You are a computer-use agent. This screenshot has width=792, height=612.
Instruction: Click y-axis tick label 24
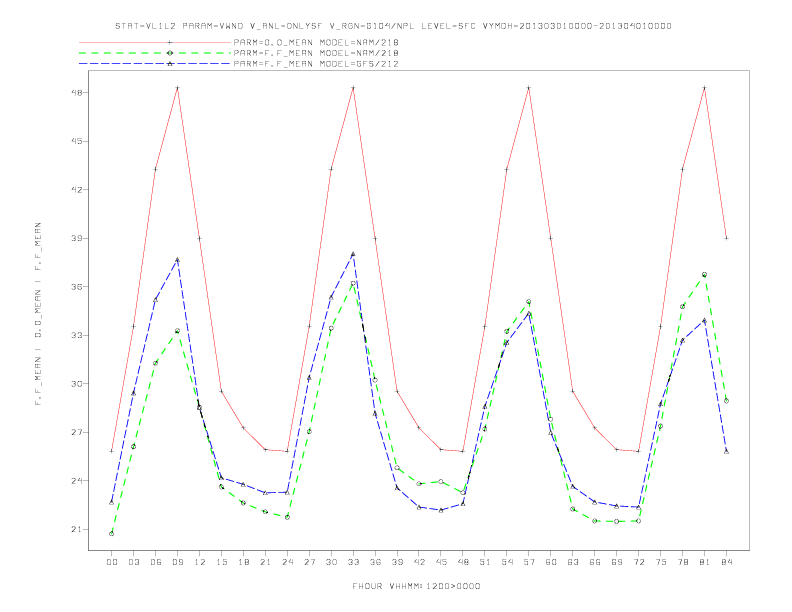(x=77, y=481)
